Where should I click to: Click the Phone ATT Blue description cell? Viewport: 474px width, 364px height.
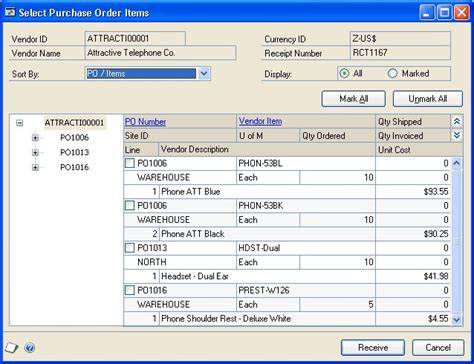tap(267, 192)
